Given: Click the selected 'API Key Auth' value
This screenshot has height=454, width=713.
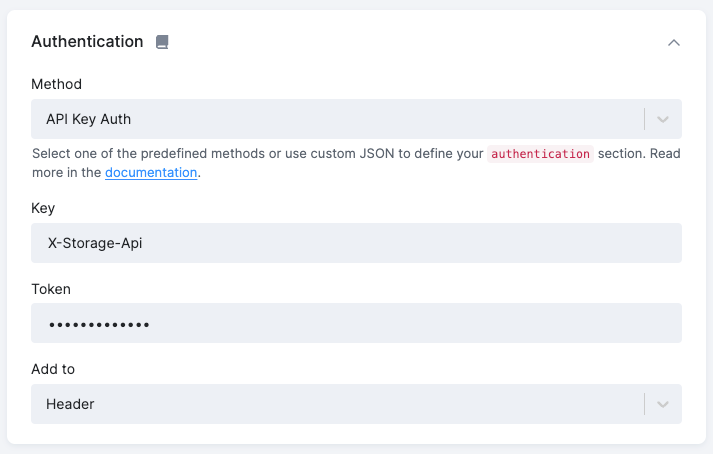Looking at the screenshot, I should click(89, 119).
